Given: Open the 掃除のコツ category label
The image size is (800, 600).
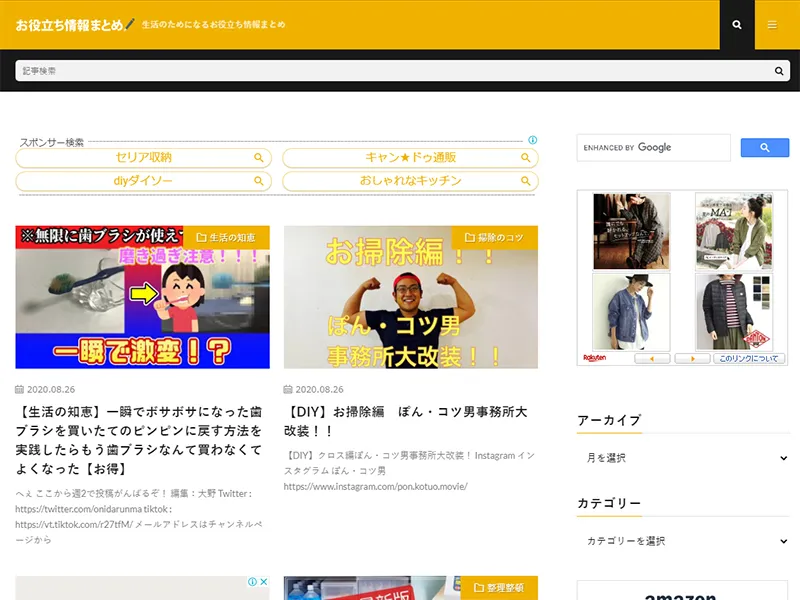Looking at the screenshot, I should (494, 238).
